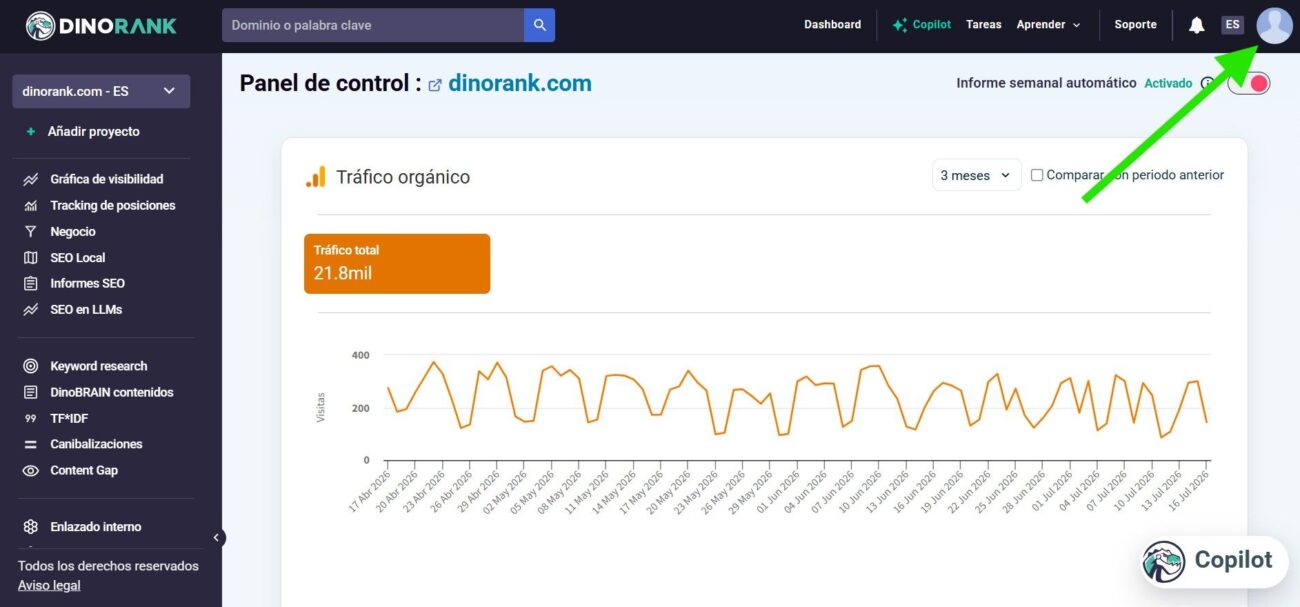Click the plus icon for Añadir proyecto
1300x607 pixels.
click(31, 131)
